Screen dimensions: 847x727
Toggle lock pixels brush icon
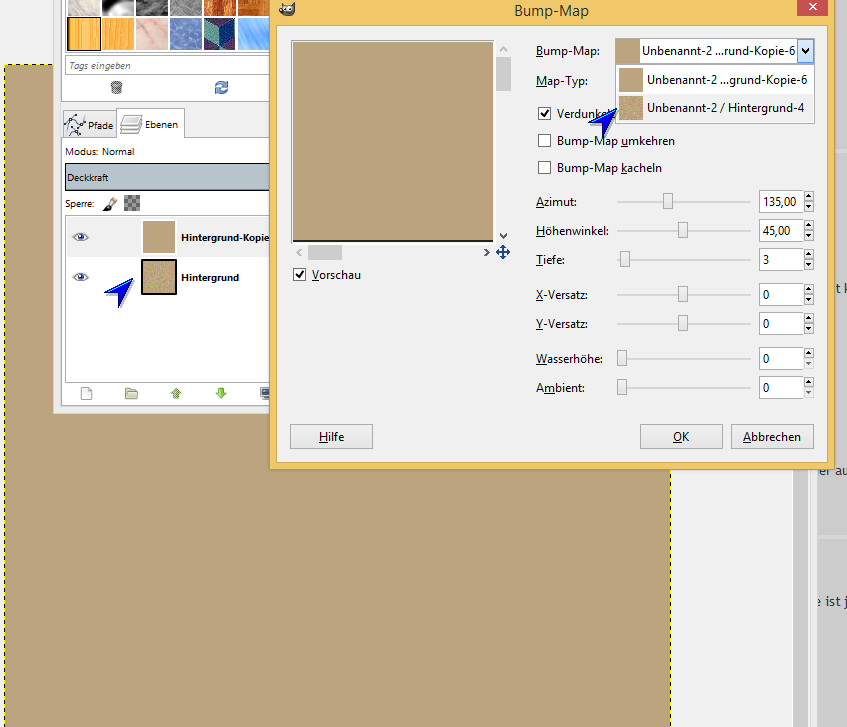pos(110,204)
